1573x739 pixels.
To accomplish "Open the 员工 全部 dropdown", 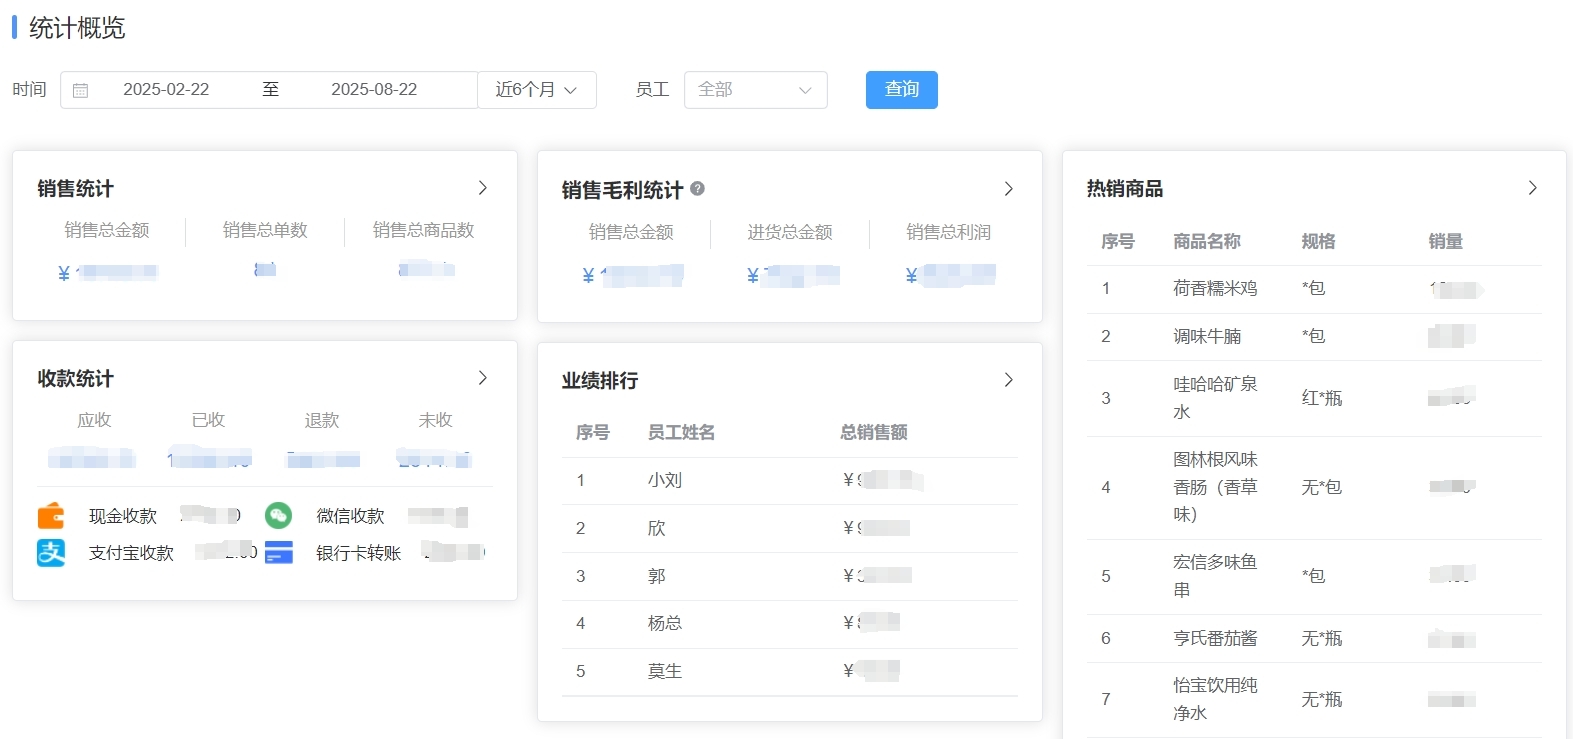I will [x=755, y=90].
